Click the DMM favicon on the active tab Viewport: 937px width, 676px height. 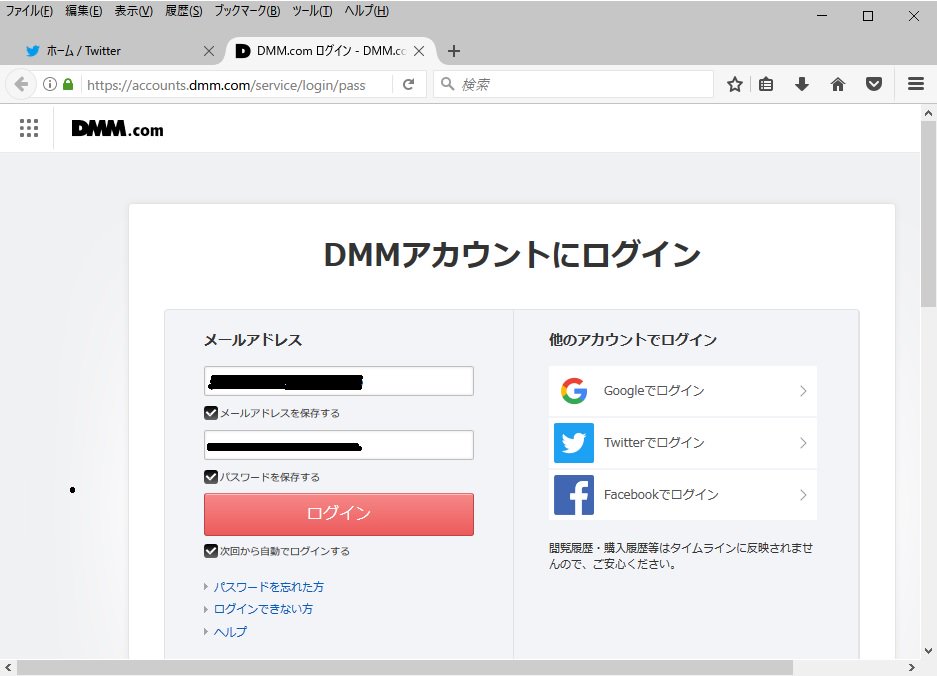pos(243,51)
